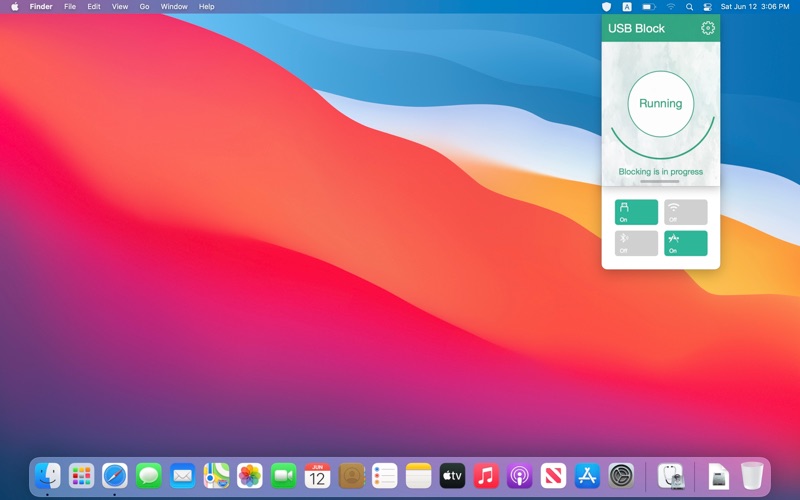800x500 pixels.
Task: Open Control Center from menu bar
Action: 707,7
